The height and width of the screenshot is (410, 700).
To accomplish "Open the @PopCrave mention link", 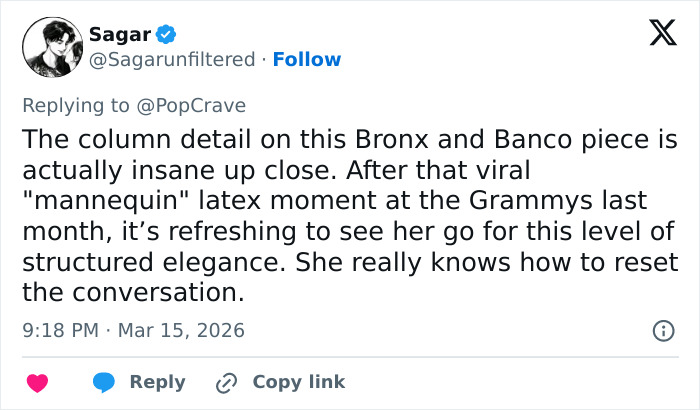I will (x=198, y=104).
